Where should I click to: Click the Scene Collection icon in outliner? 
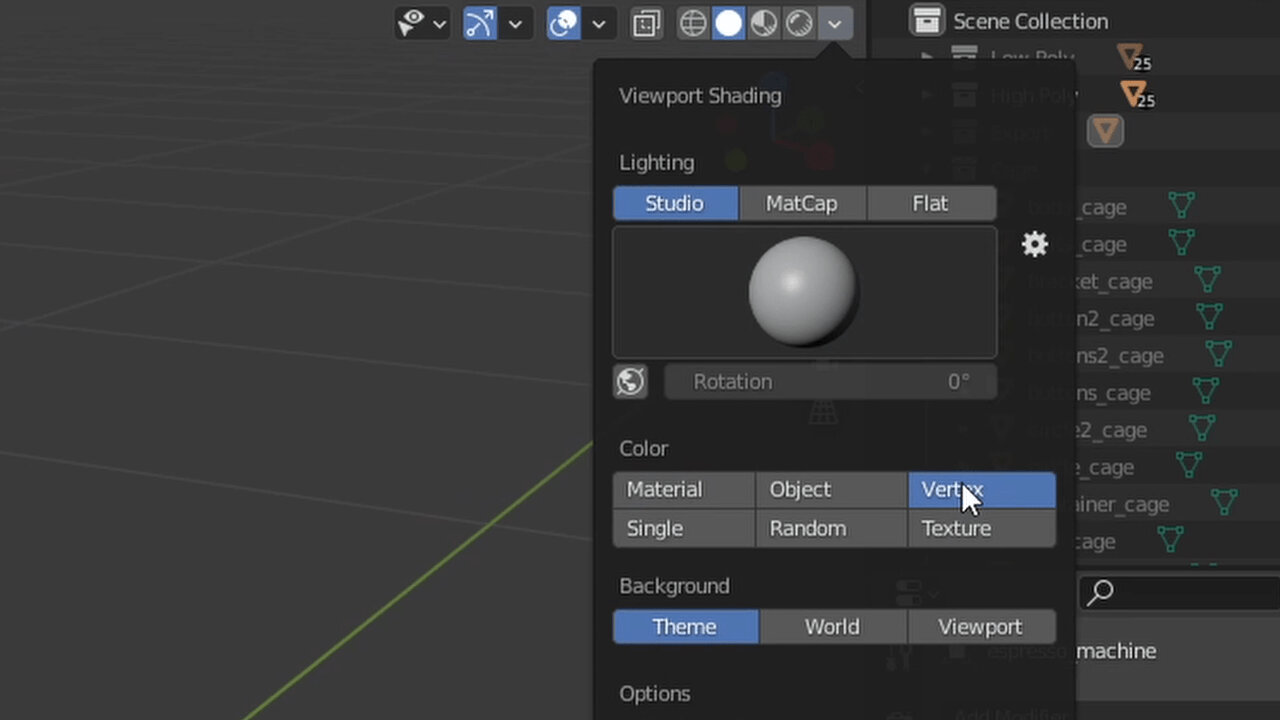point(927,20)
